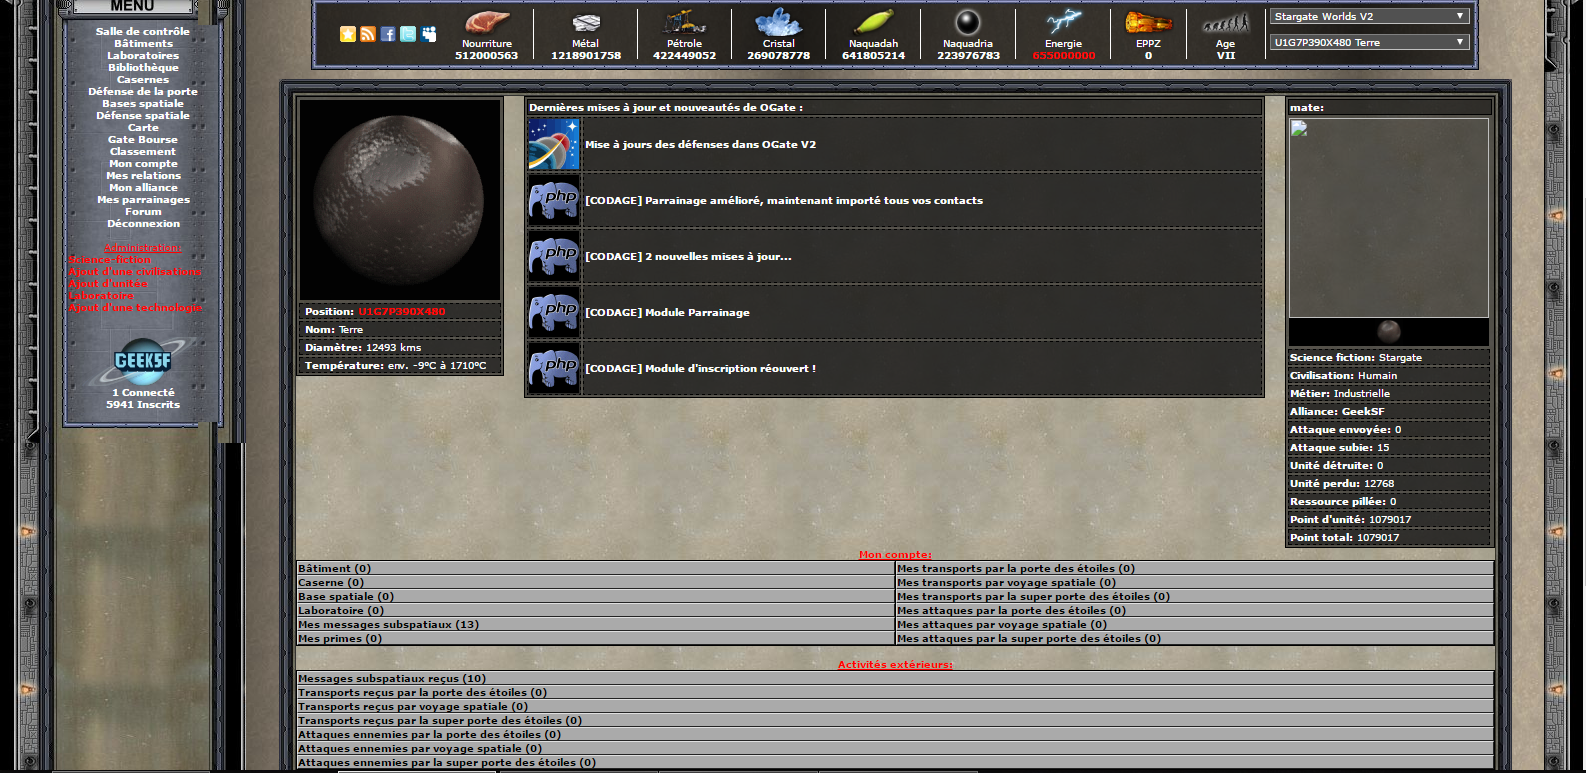Click the Naquadah resource icon

tap(873, 22)
